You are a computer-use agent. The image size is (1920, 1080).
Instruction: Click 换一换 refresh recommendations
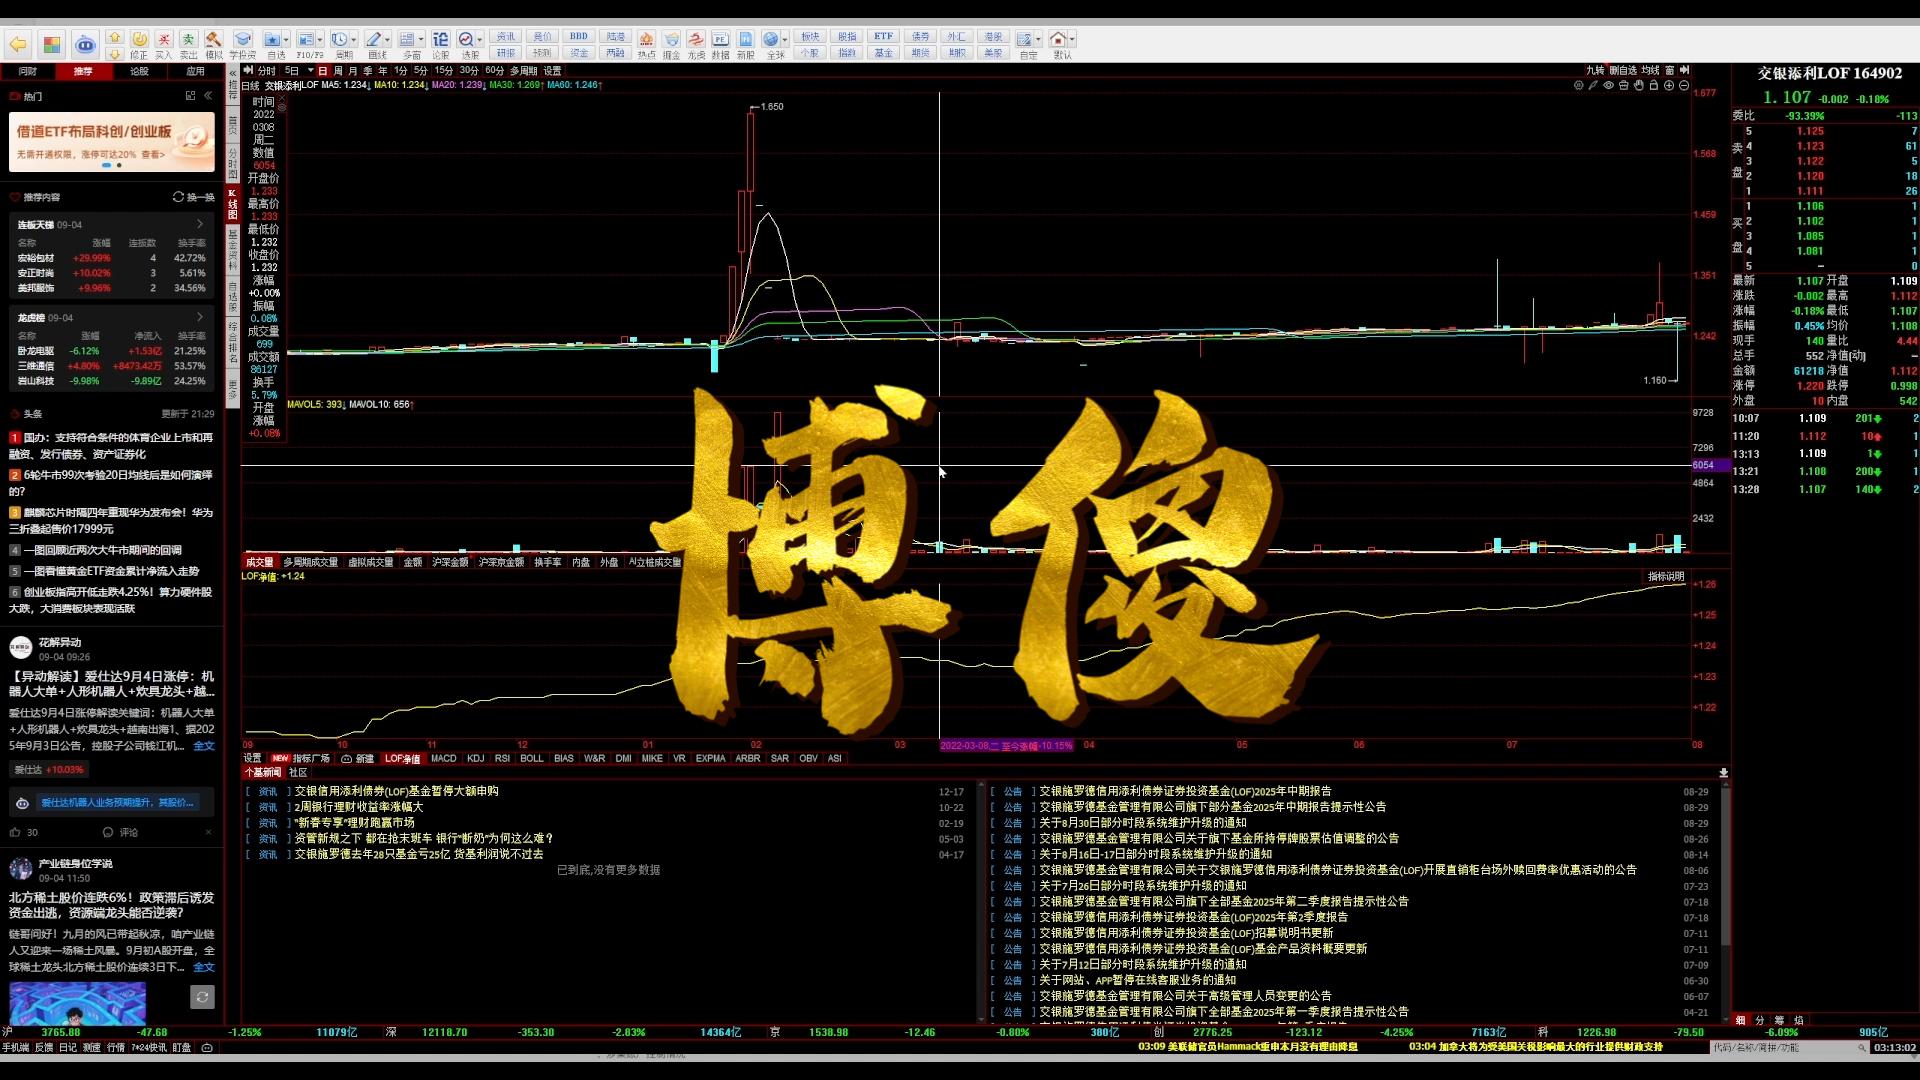(x=194, y=197)
